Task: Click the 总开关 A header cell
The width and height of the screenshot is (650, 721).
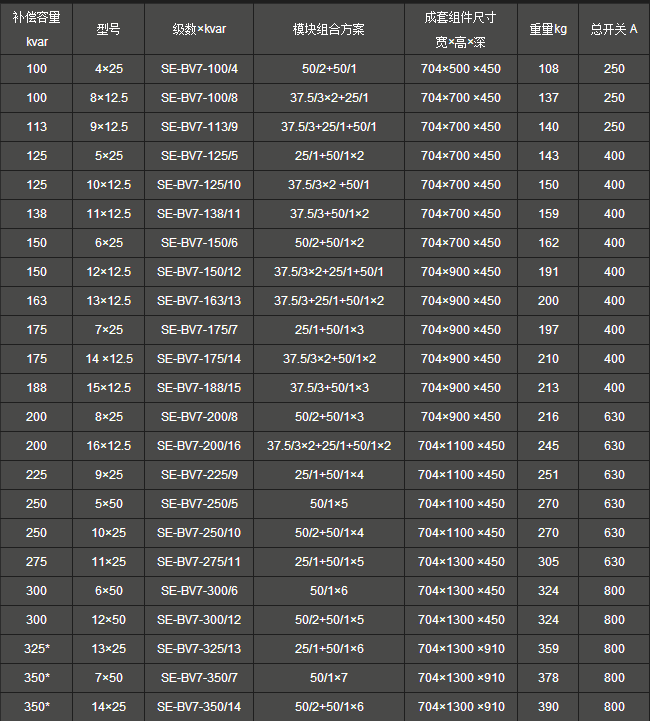Action: pos(614,29)
